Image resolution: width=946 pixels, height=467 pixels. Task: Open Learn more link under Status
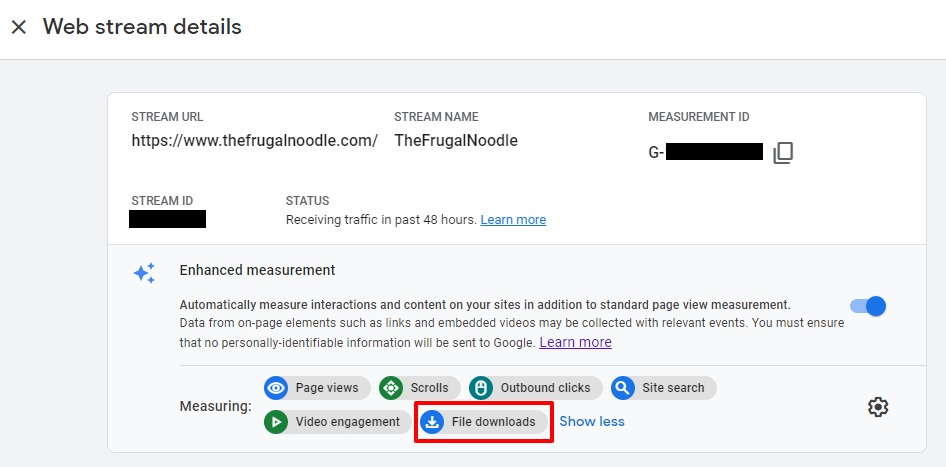click(x=513, y=220)
